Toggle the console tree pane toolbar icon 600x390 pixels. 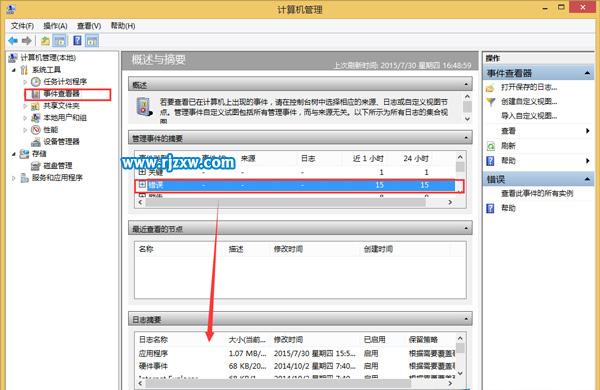[x=59, y=41]
